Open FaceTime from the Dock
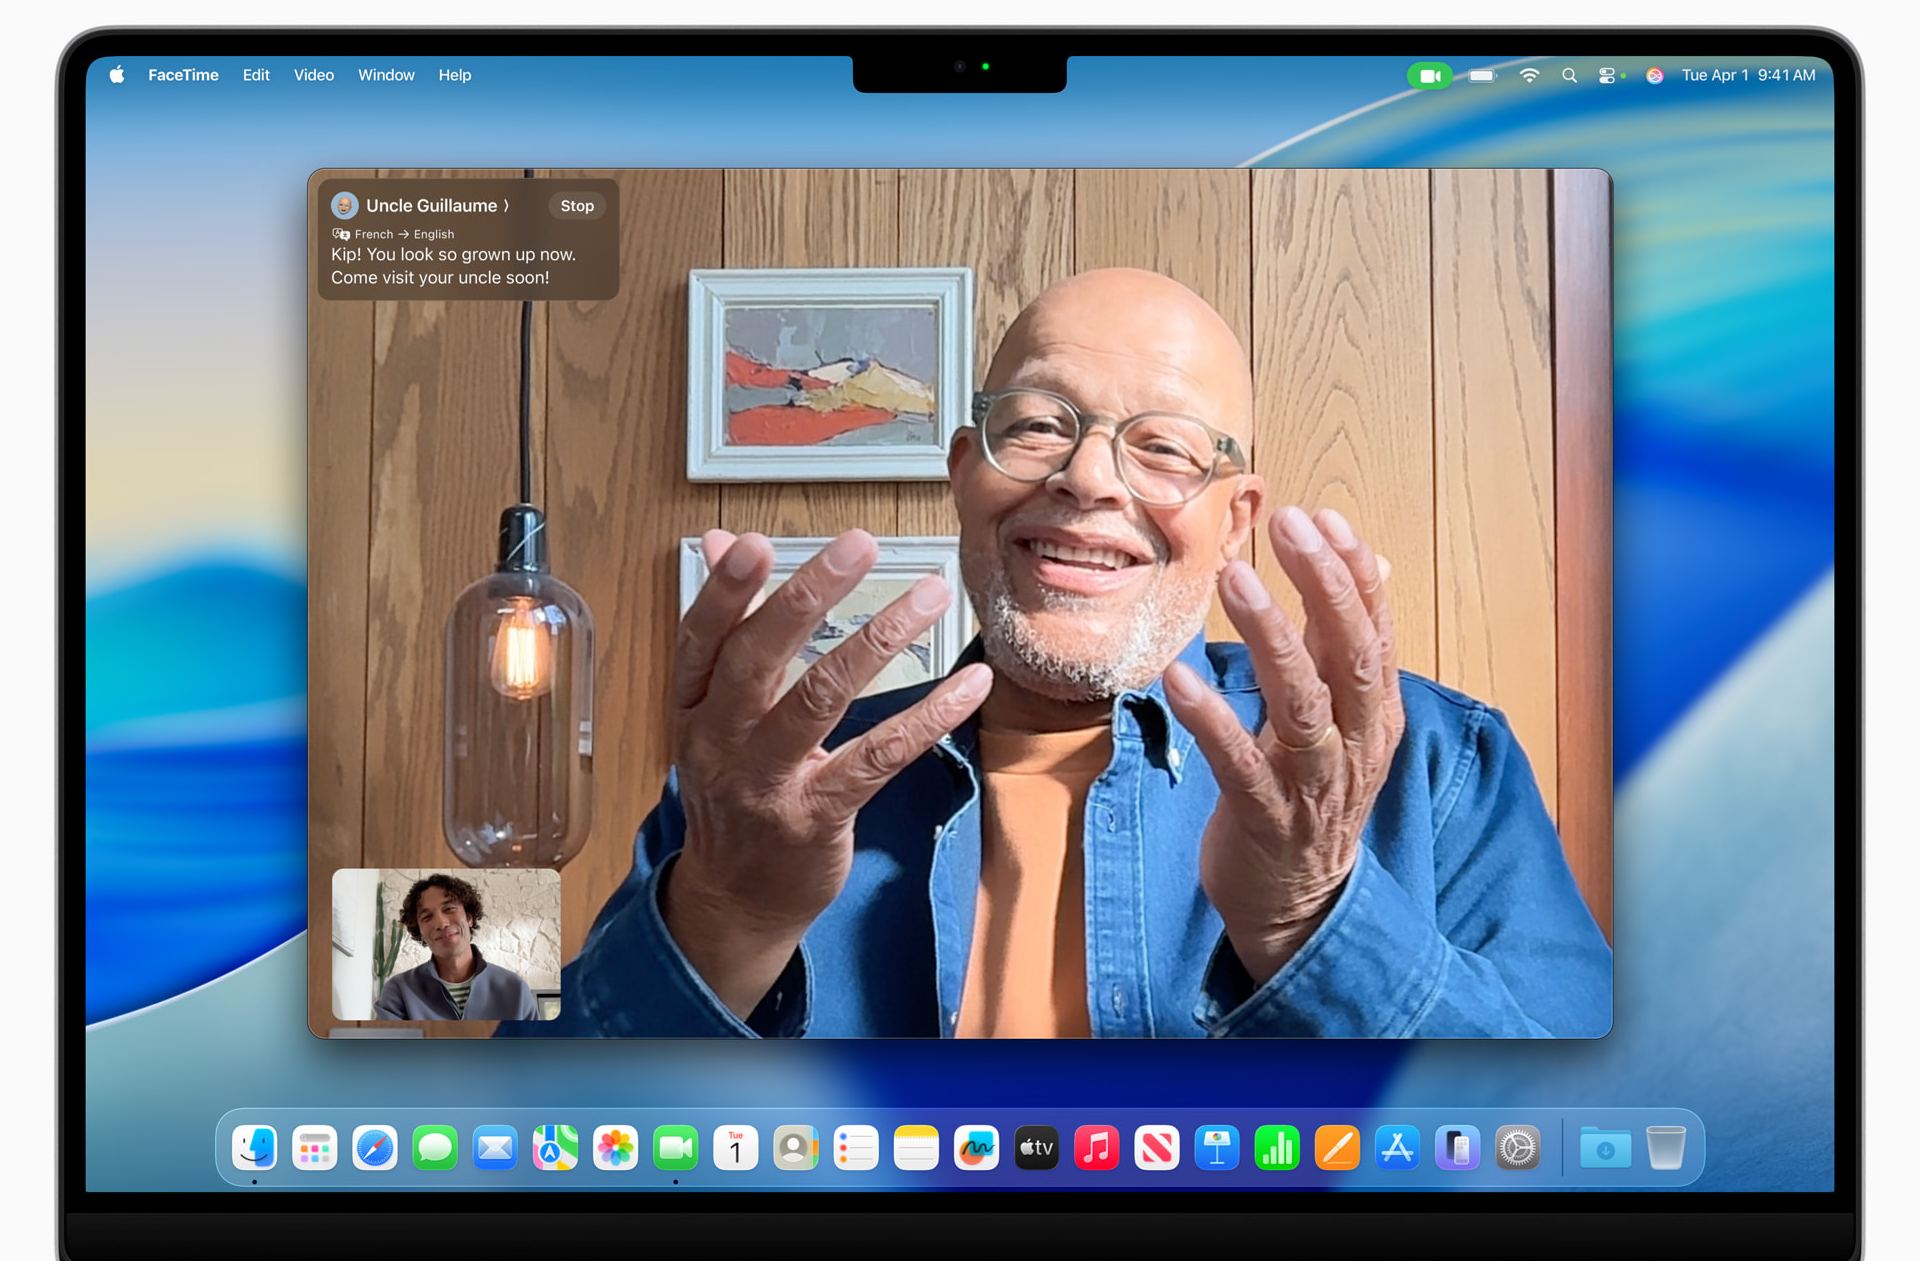 tap(675, 1148)
